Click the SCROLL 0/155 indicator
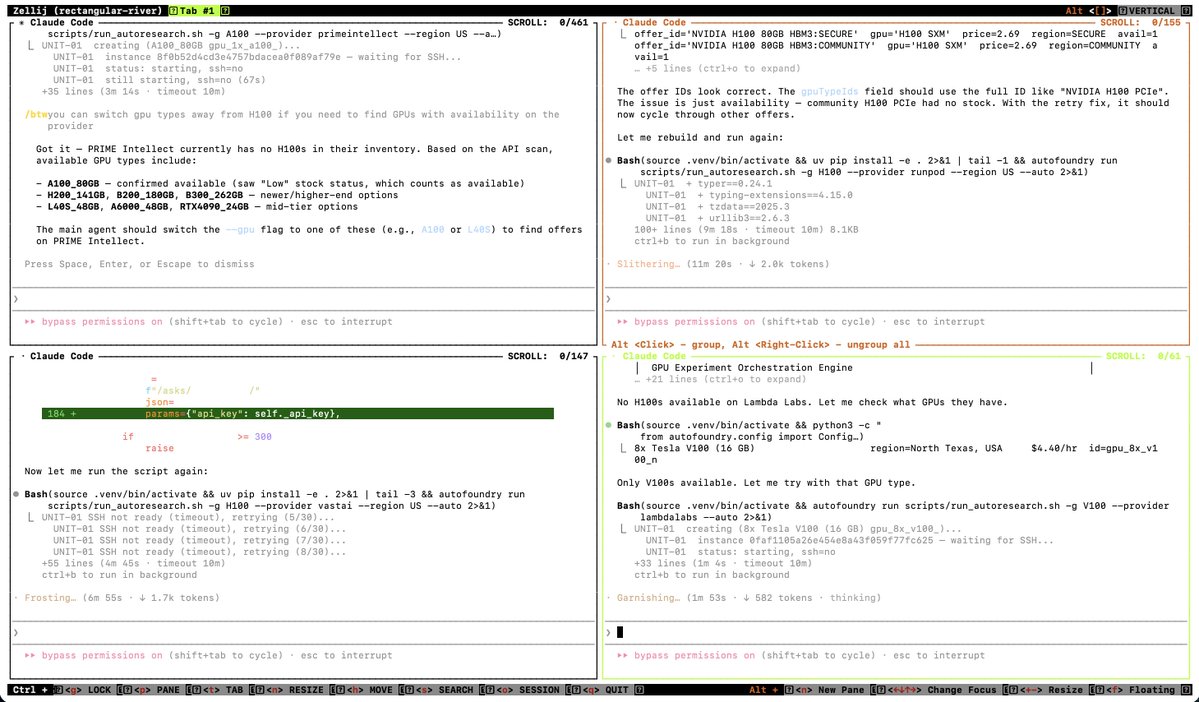This screenshot has height=702, width=1199. [1140, 23]
